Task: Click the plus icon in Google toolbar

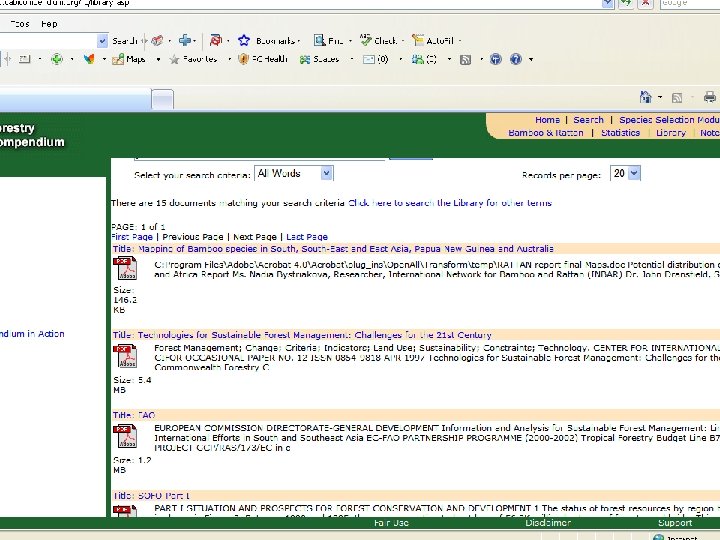Action: (x=185, y=40)
